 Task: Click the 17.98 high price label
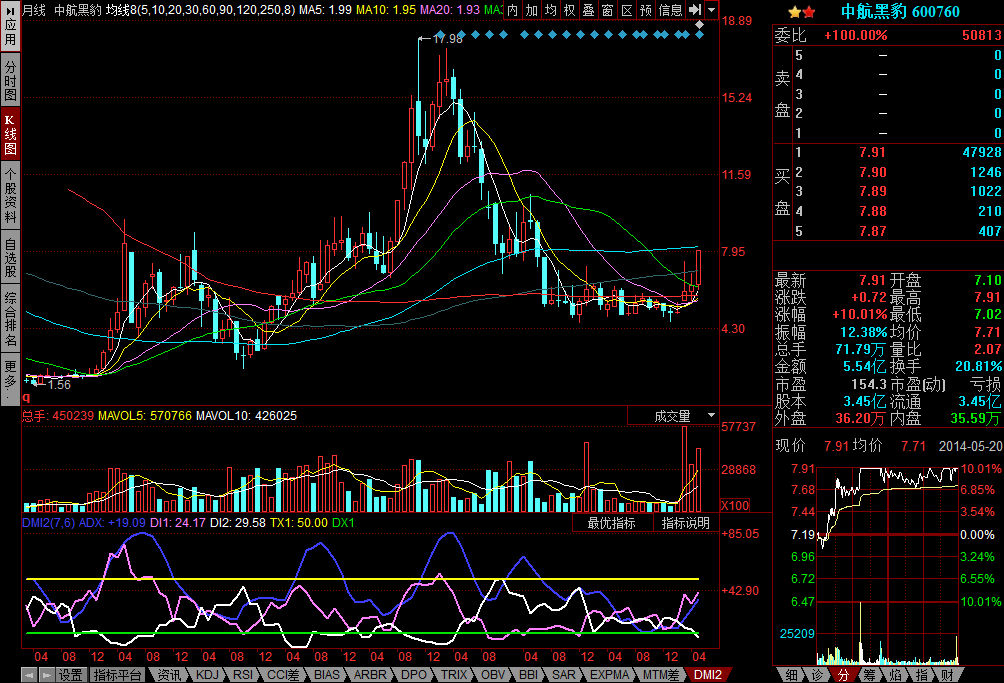pyautogui.click(x=447, y=39)
